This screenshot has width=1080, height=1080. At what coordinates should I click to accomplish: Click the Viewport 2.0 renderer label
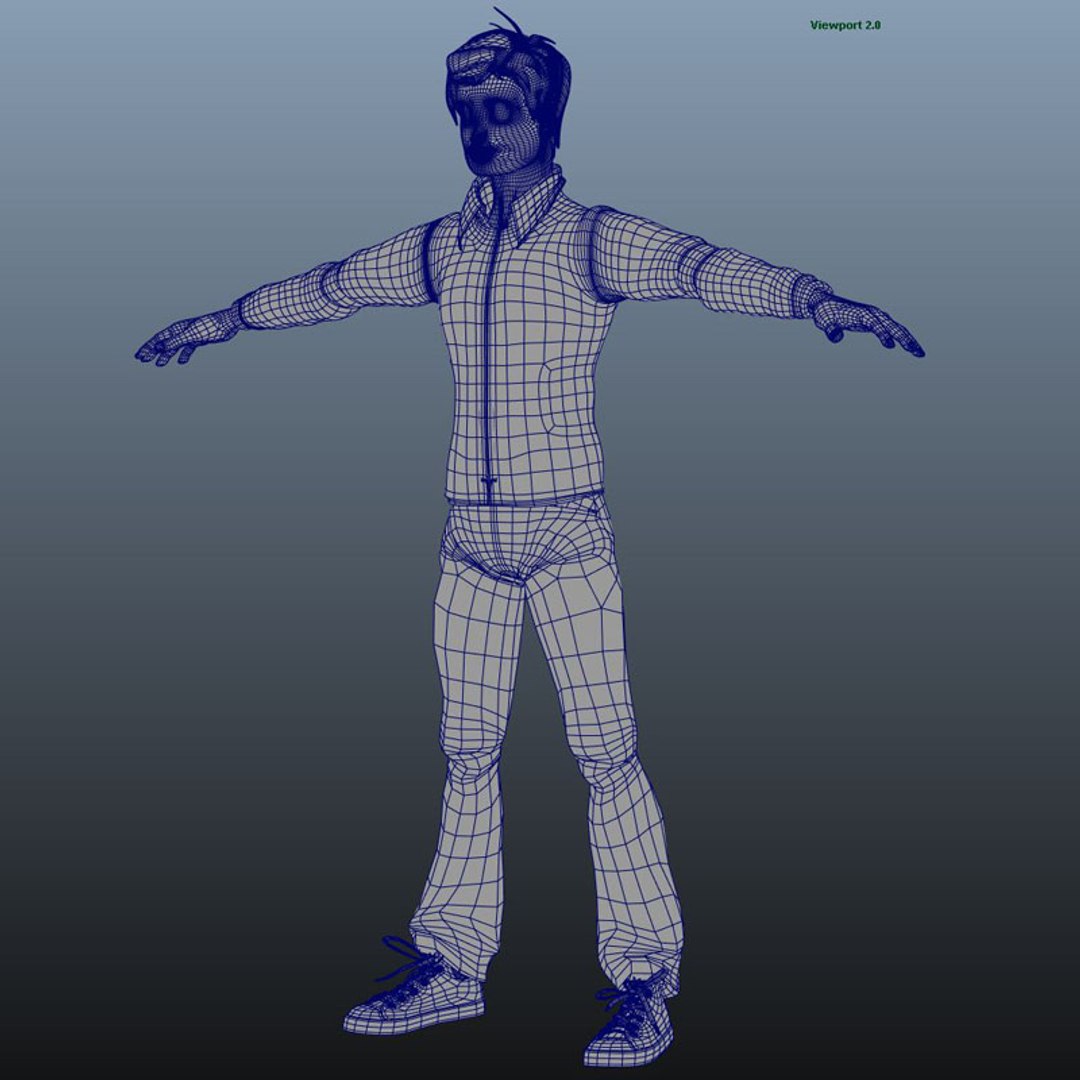pos(845,25)
